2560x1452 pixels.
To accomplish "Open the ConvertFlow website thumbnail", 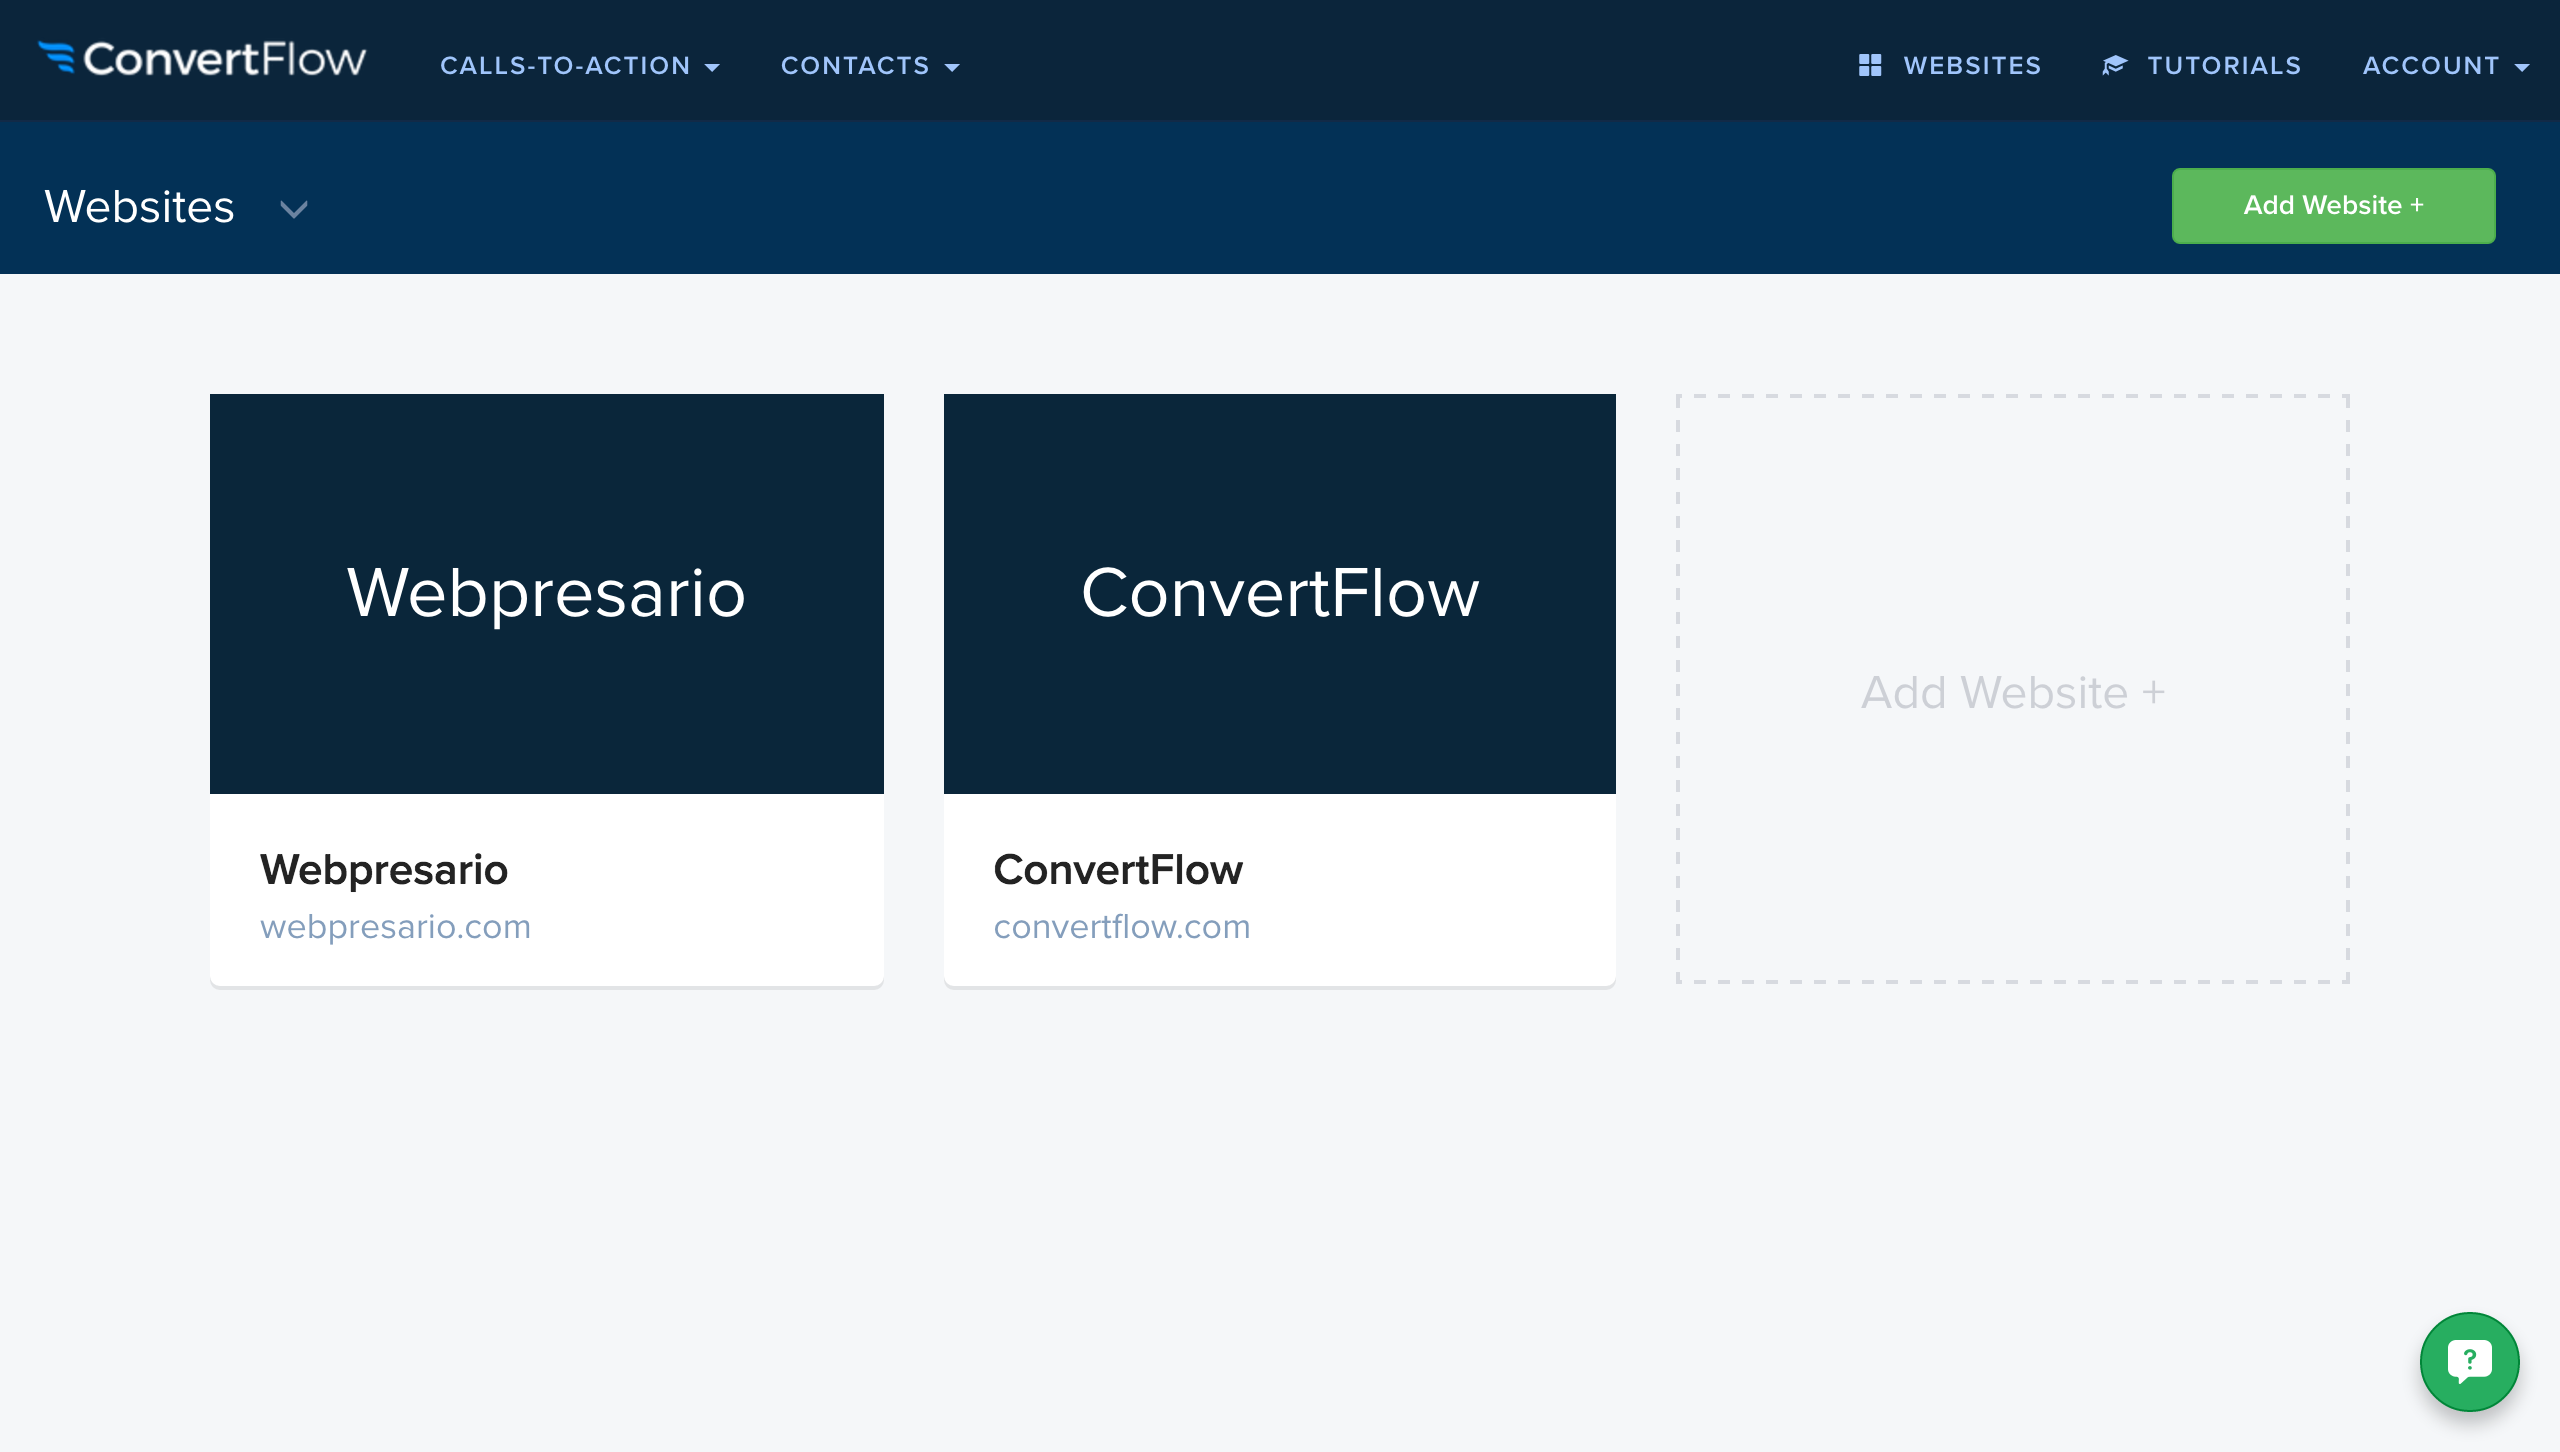I will (1280, 594).
